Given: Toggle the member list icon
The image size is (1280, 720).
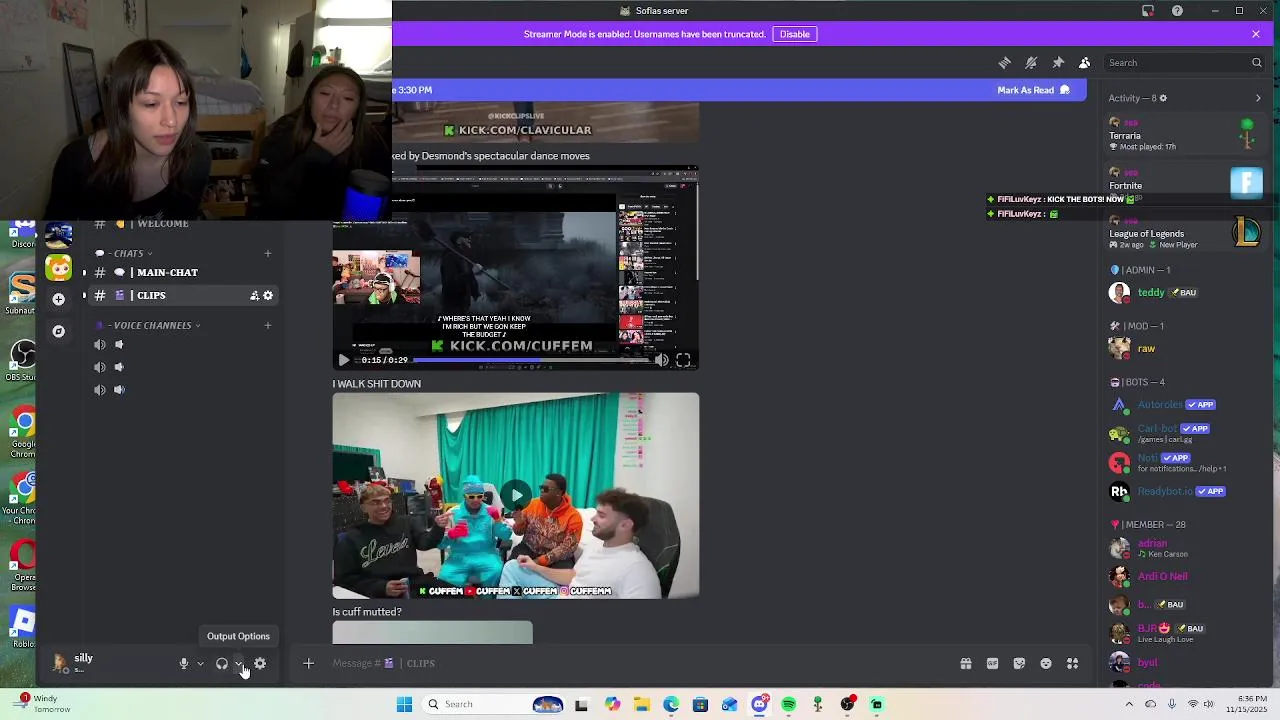Looking at the screenshot, I should [1084, 63].
